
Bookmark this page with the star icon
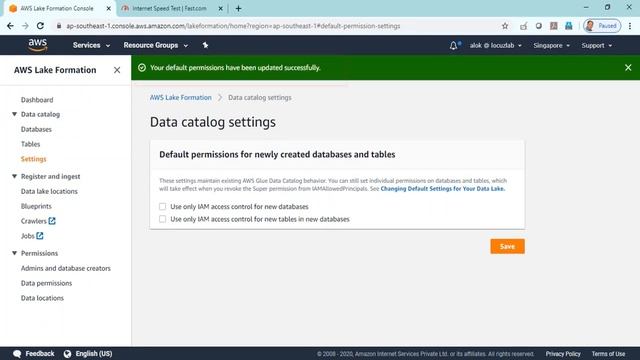tap(505, 26)
